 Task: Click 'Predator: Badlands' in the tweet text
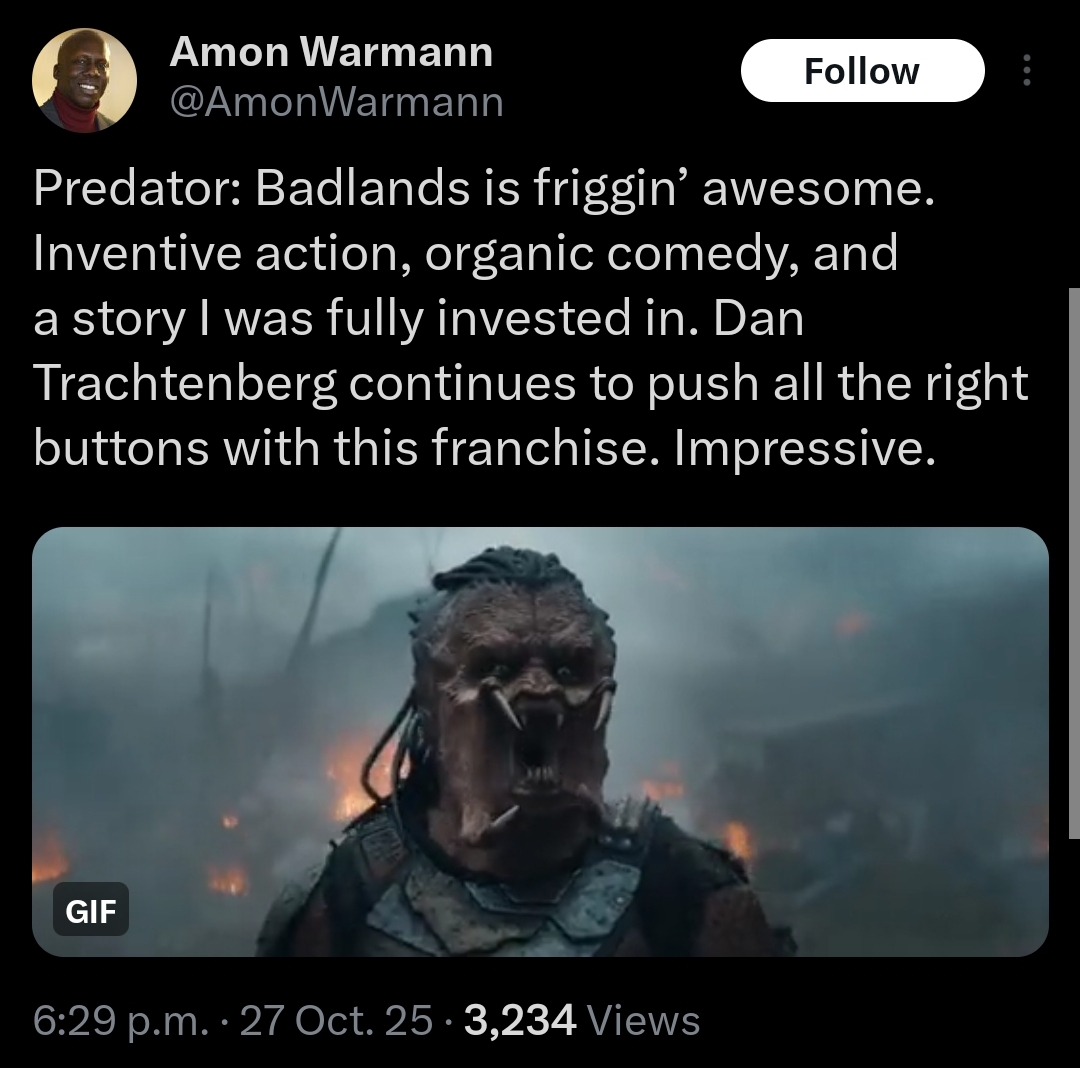click(251, 188)
